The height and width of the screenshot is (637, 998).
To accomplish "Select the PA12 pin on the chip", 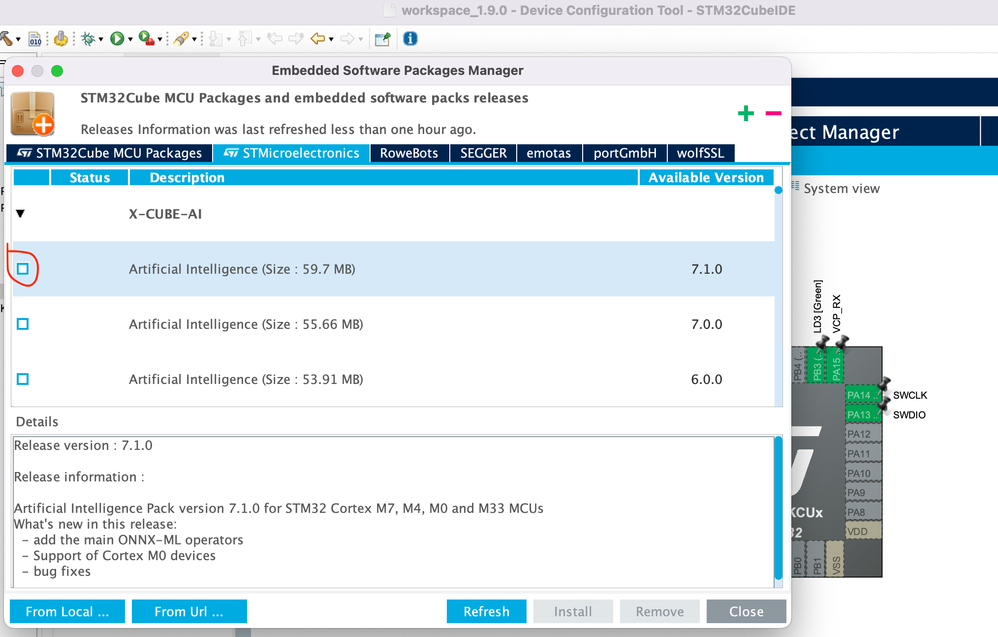I will pyautogui.click(x=862, y=434).
